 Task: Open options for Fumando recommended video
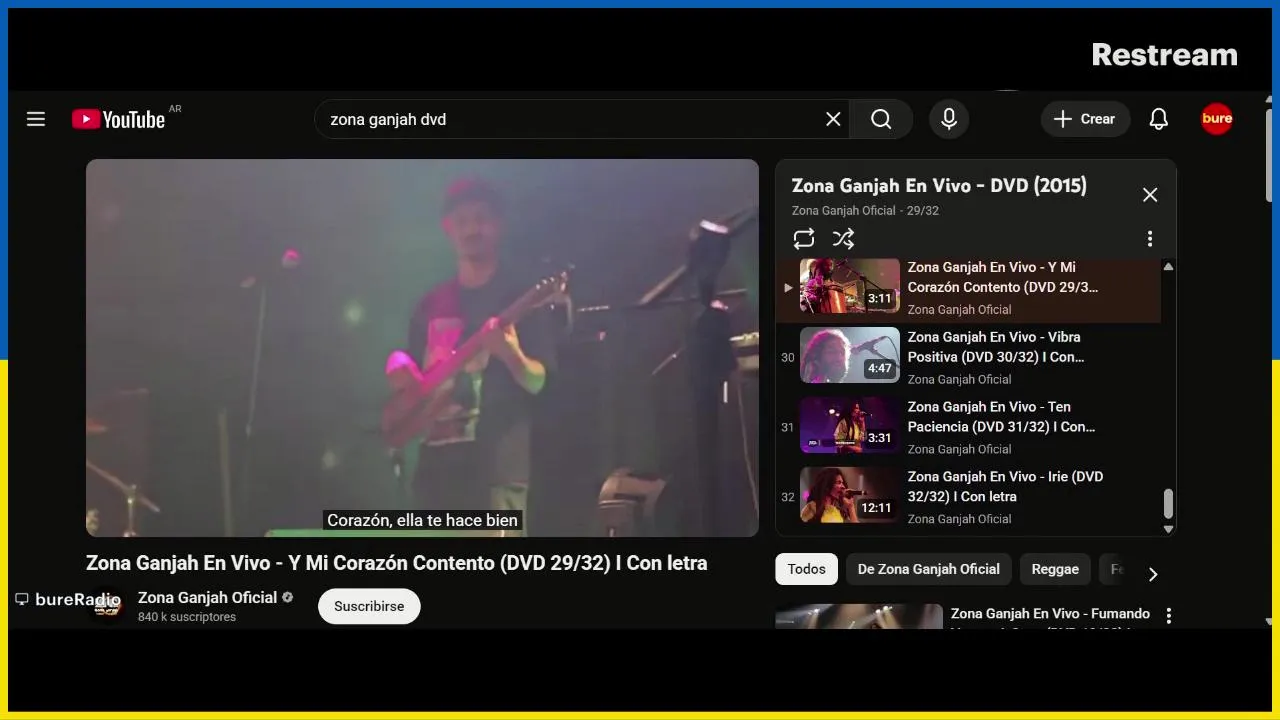pos(1168,615)
